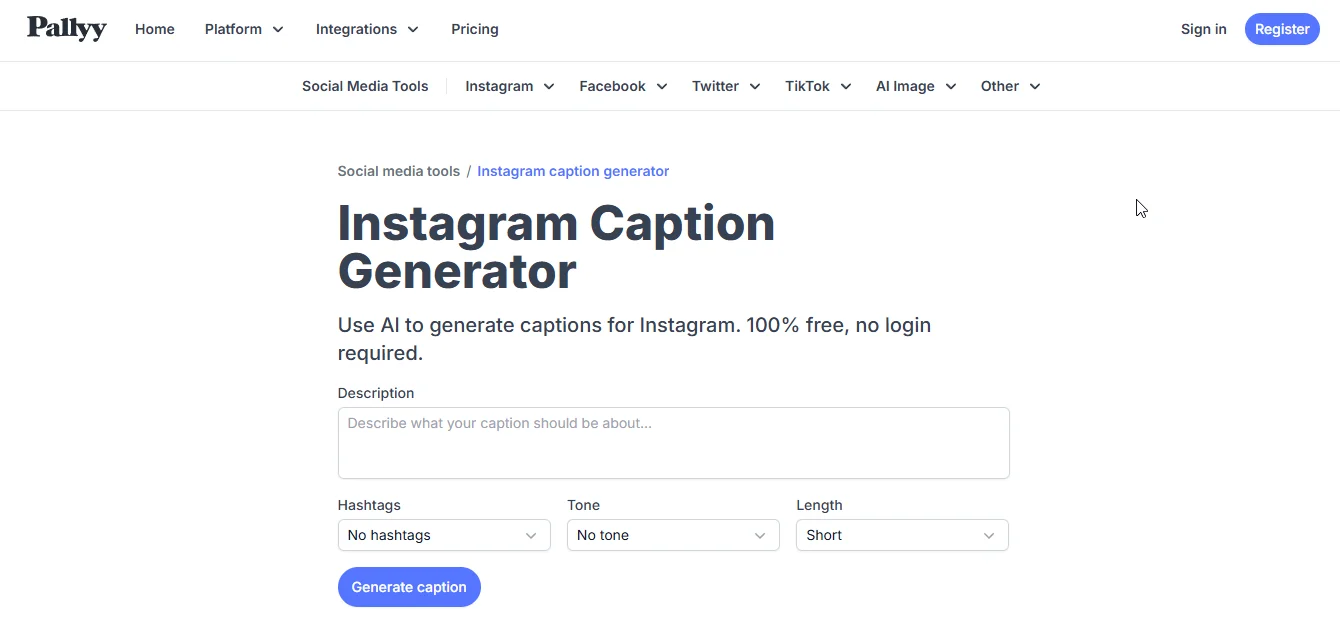
Task: Expand the Other tools menu
Action: [x=1035, y=86]
